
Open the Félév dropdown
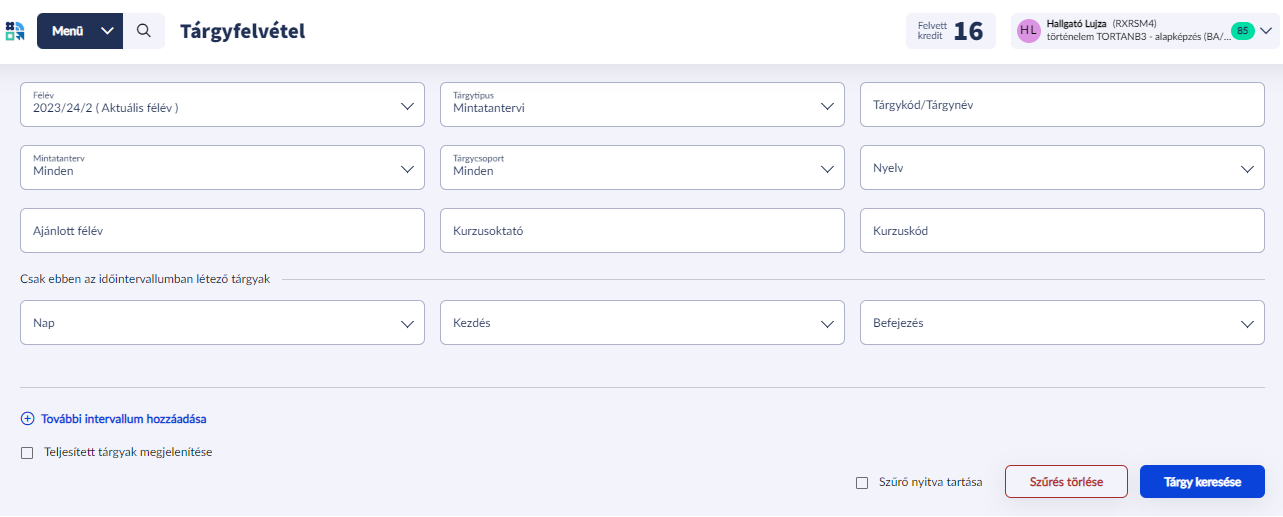point(222,104)
